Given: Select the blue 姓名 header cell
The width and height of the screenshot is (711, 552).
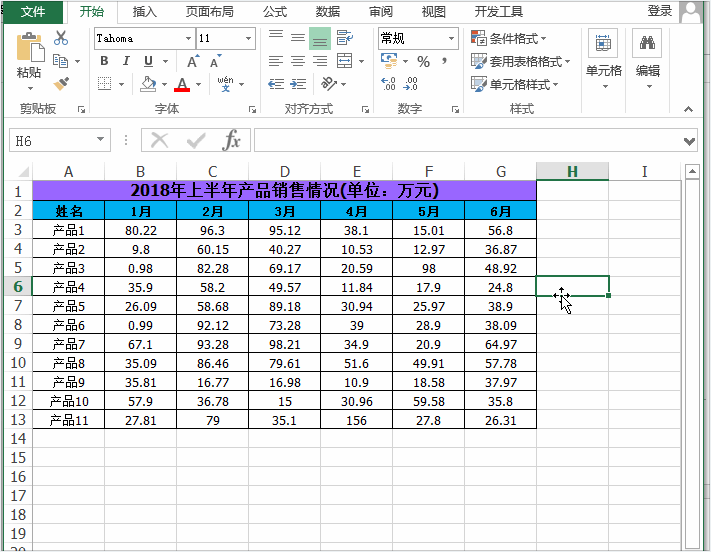Looking at the screenshot, I should [x=68, y=210].
